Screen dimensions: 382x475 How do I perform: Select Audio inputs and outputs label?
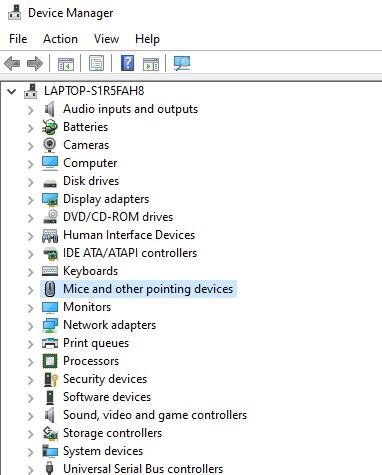click(x=130, y=109)
